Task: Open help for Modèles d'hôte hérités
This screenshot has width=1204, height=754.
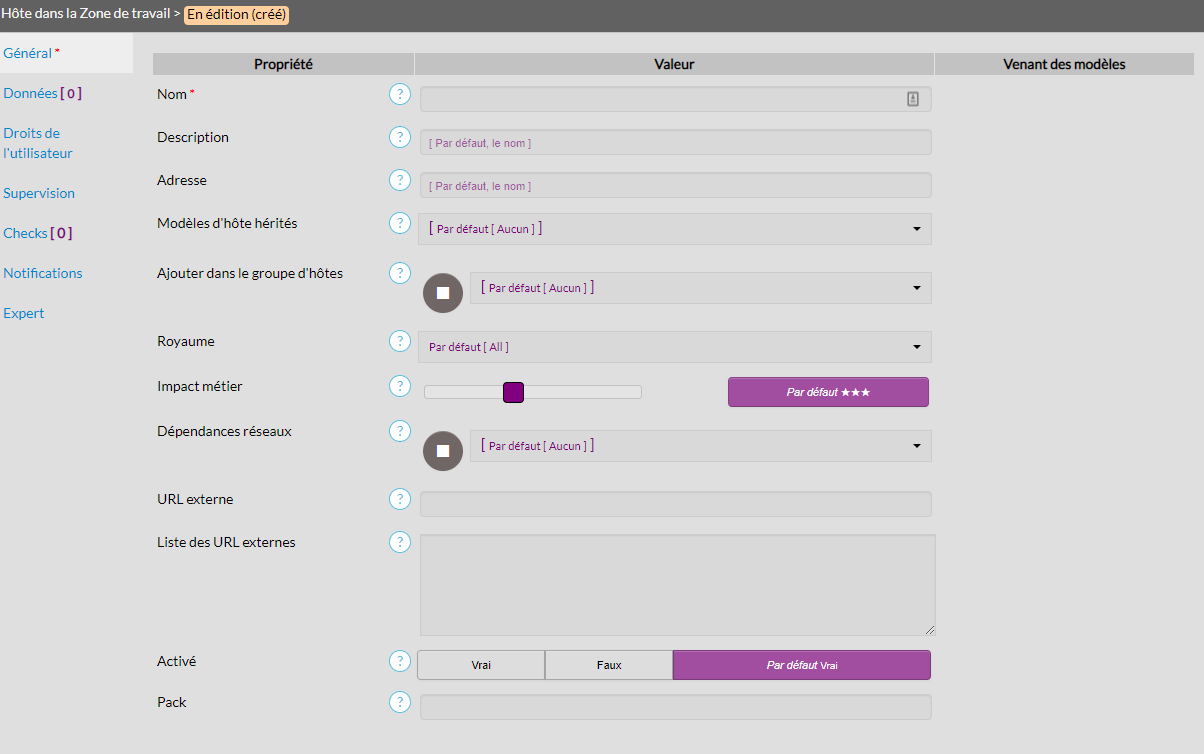Action: tap(400, 223)
